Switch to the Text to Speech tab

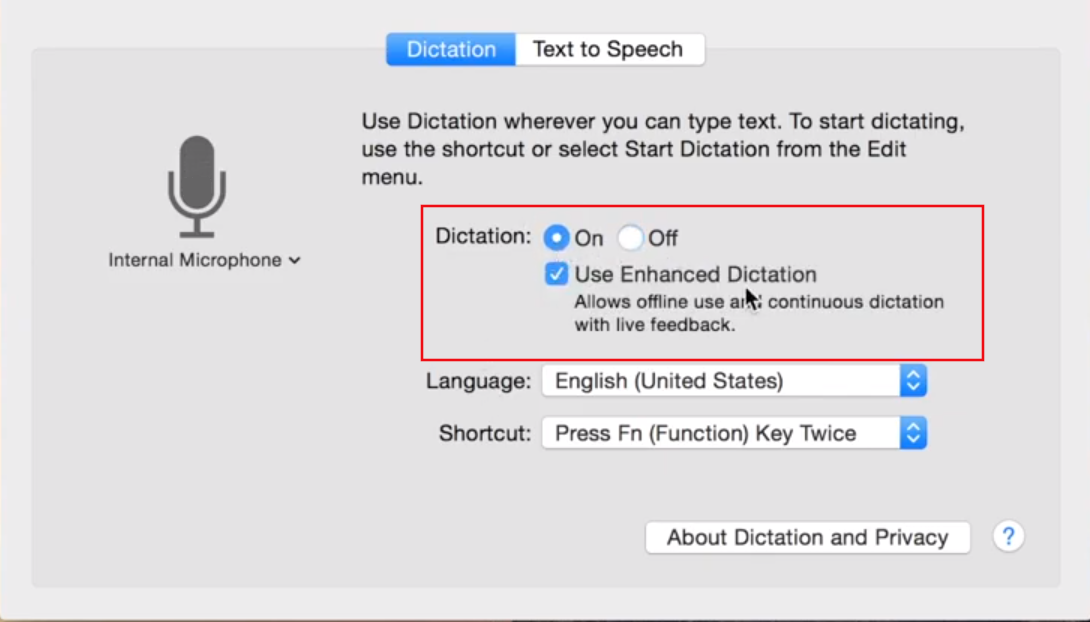coord(609,48)
